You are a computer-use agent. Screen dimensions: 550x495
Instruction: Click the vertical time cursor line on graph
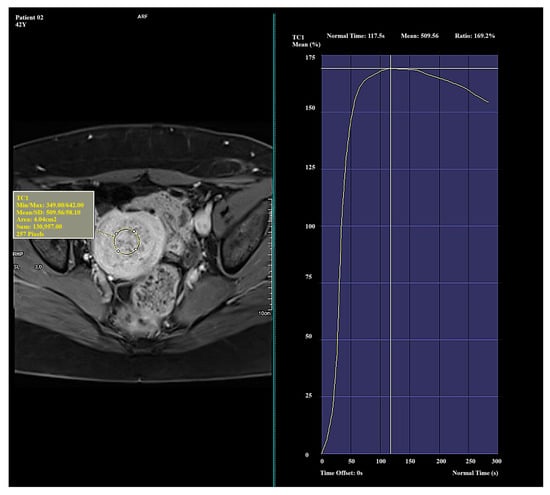pos(390,254)
